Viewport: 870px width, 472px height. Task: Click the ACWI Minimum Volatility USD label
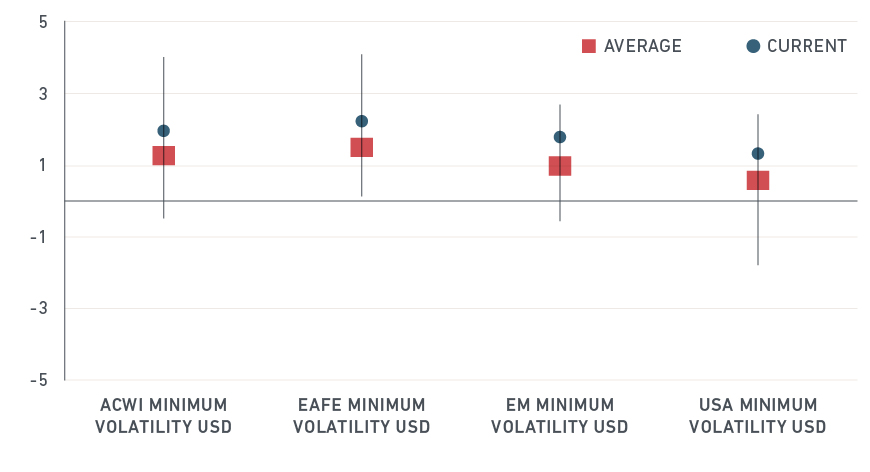pyautogui.click(x=164, y=416)
